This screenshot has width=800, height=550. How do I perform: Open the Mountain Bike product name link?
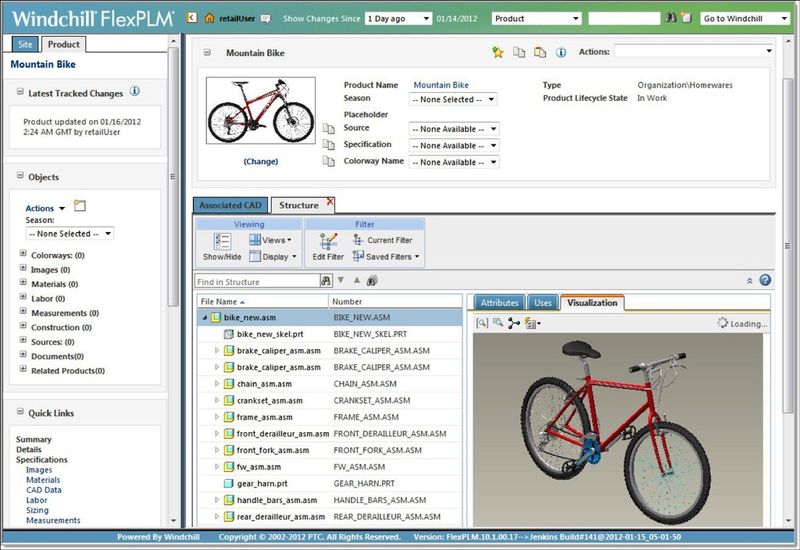pos(441,85)
